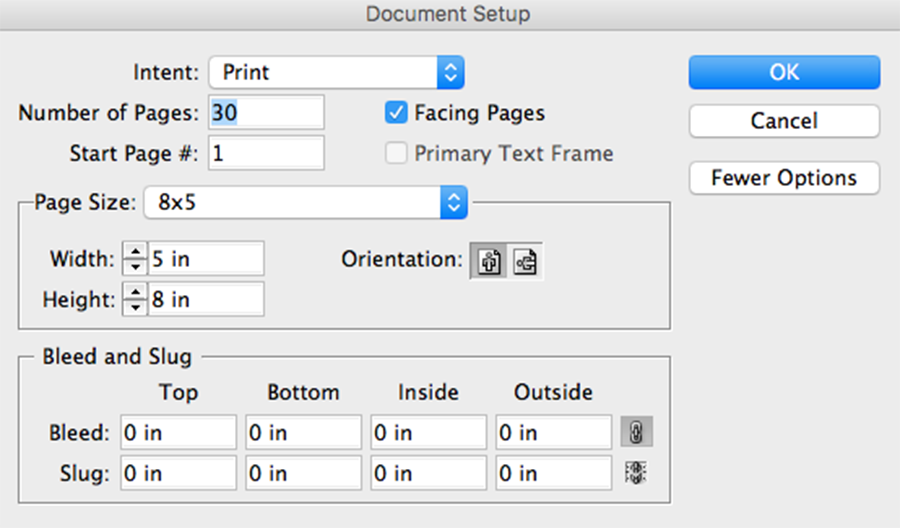The image size is (900, 528).
Task: Open the Page Size dropdown
Action: tap(305, 203)
